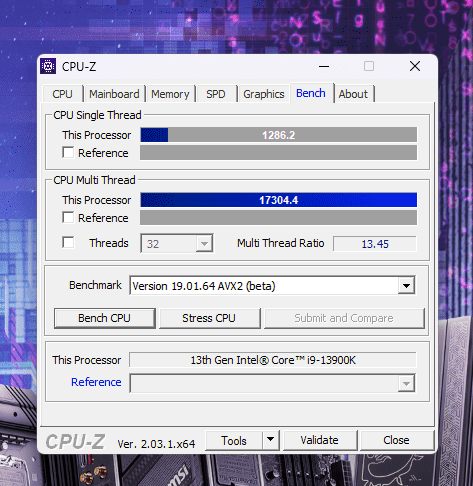
Task: Click the processor name i9-13900K field
Action: (x=273, y=360)
